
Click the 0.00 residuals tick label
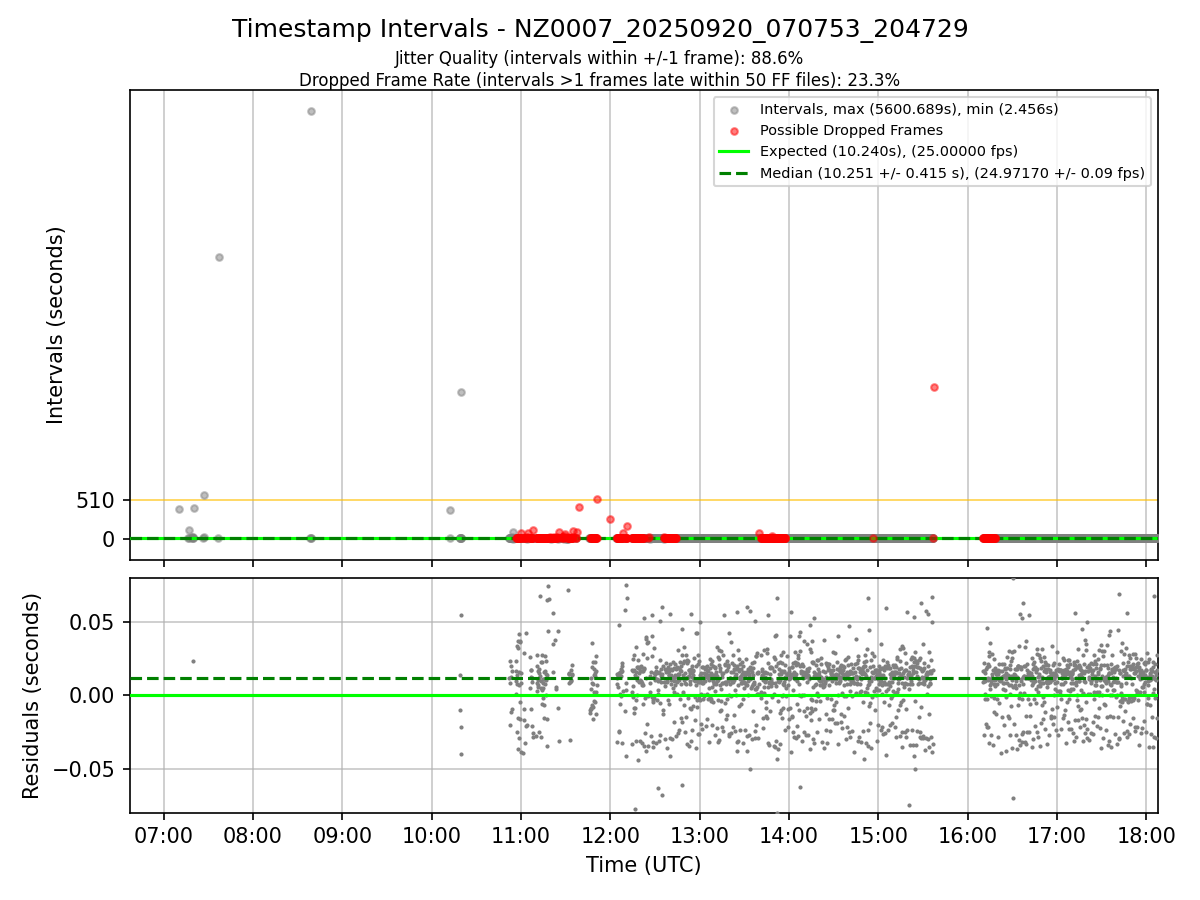coord(92,695)
